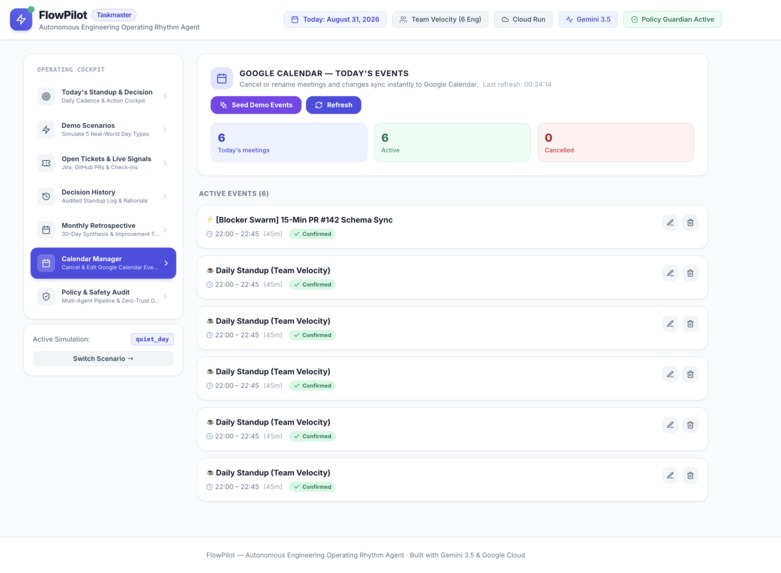This screenshot has width=781, height=573.
Task: Open Policy & Safety Audit view
Action: coord(103,296)
